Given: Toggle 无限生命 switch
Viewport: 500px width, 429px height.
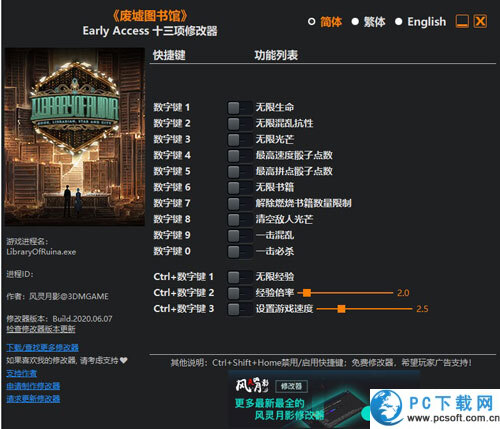Looking at the screenshot, I should pos(239,107).
